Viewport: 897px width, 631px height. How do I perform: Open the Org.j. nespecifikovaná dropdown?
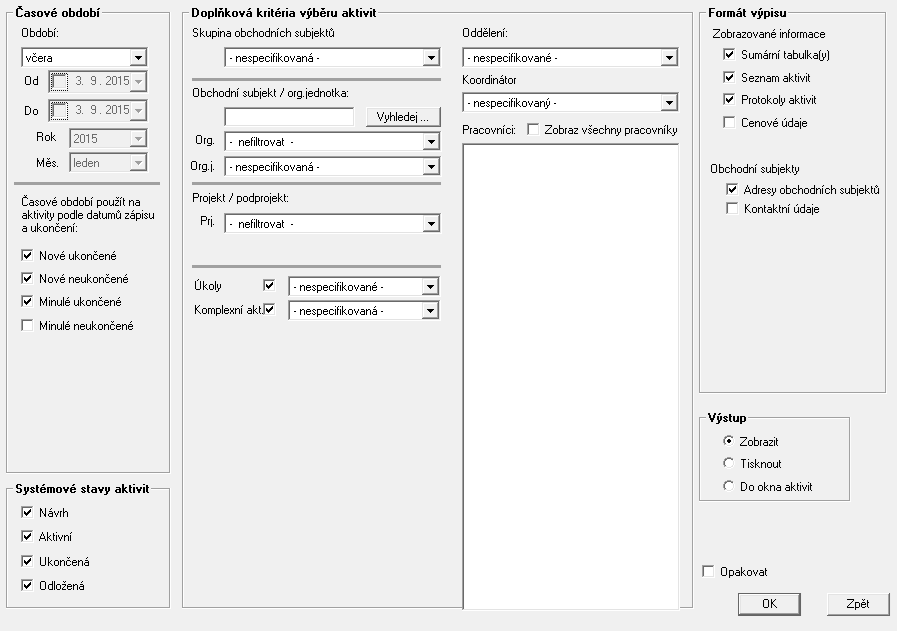(x=332, y=167)
